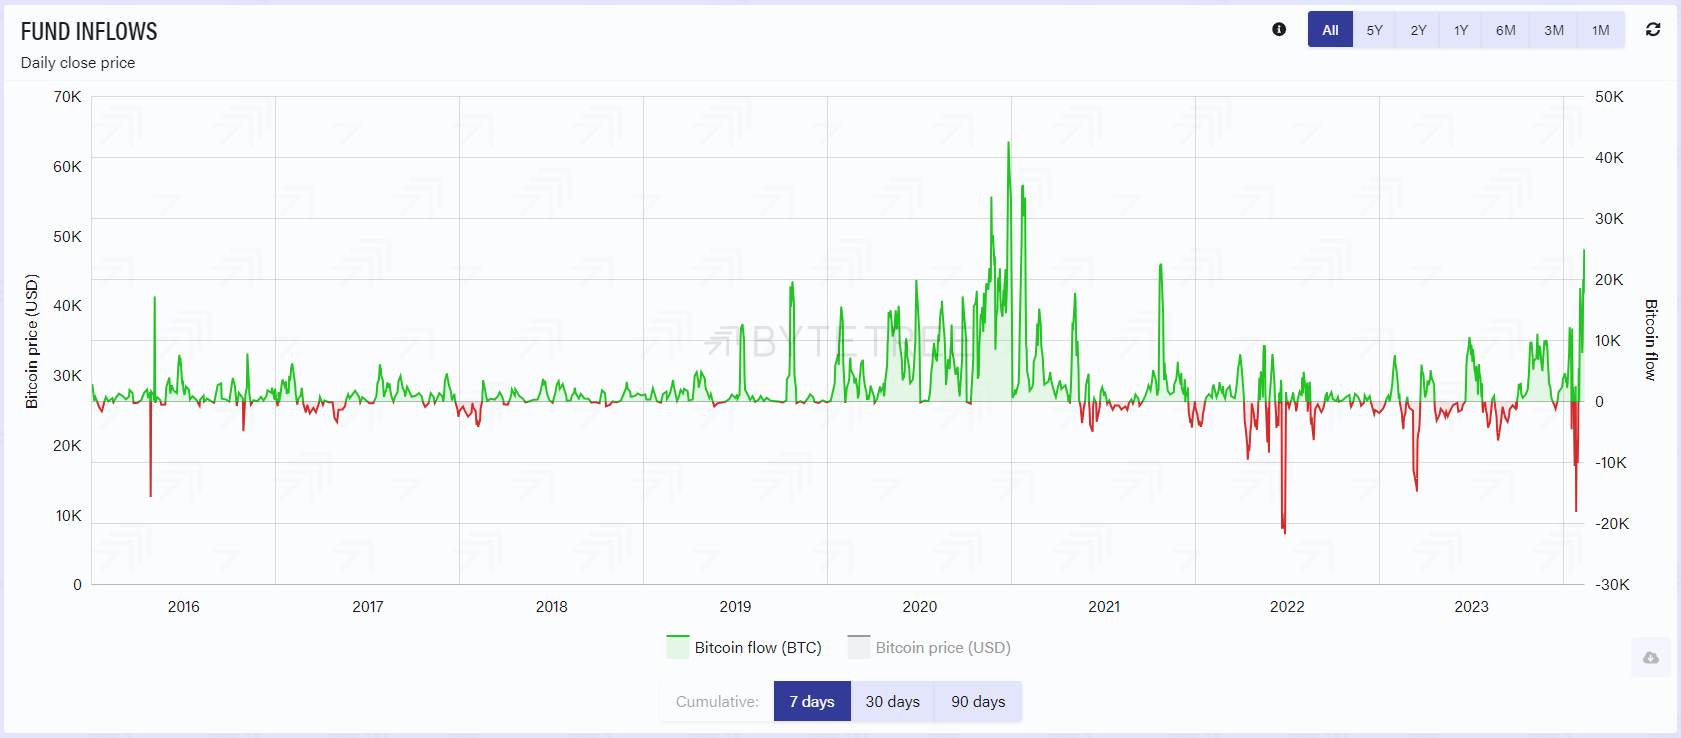Select the 2Y time range
Image resolution: width=1681 pixels, height=738 pixels.
point(1418,30)
